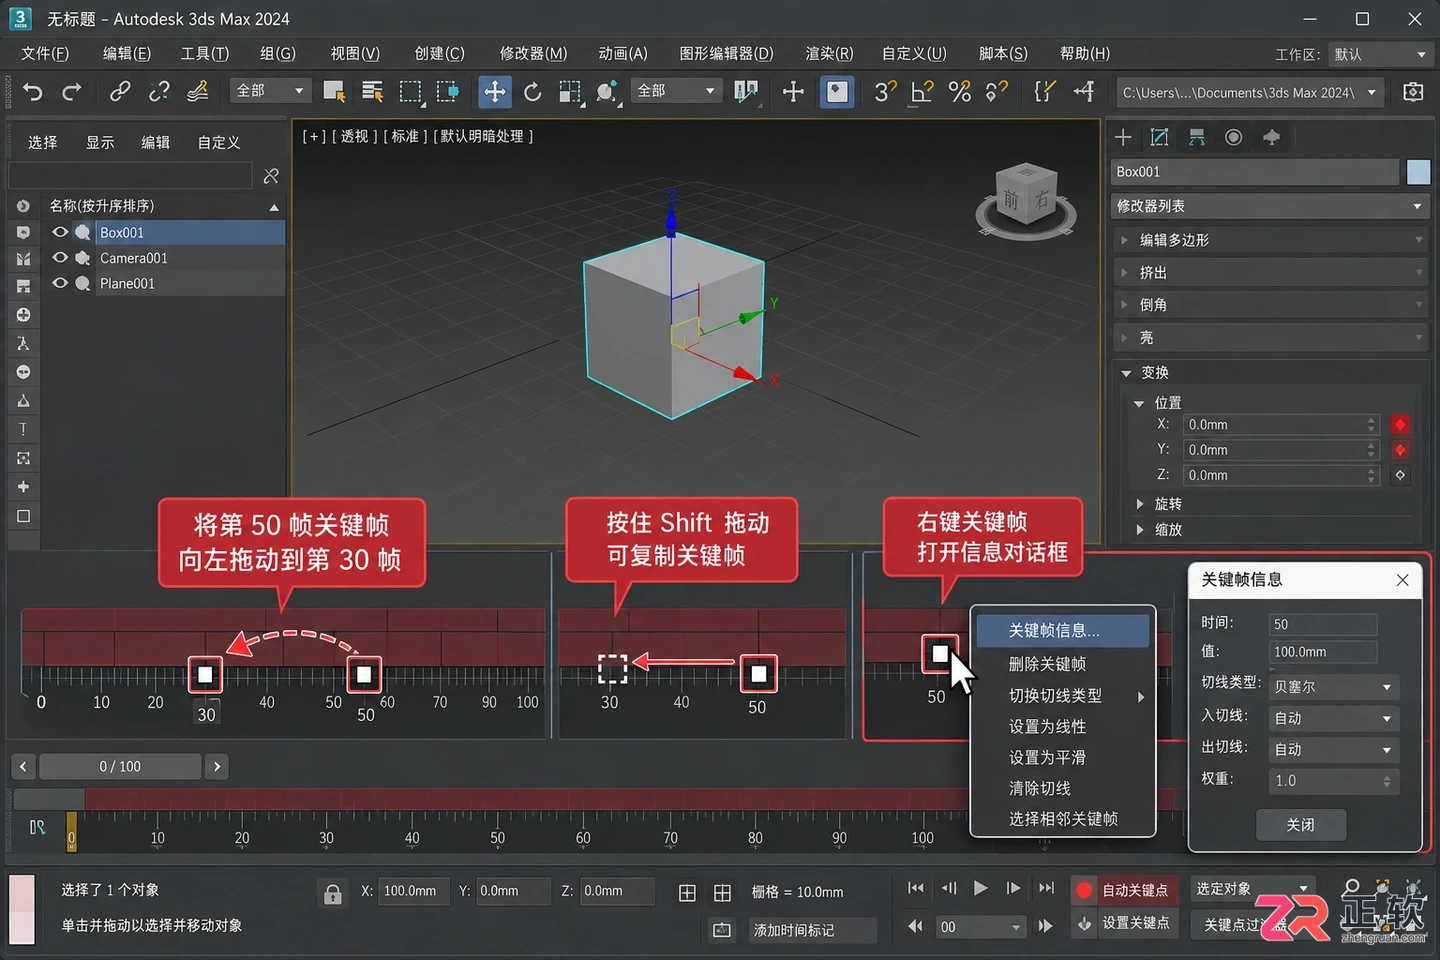The width and height of the screenshot is (1440, 960).
Task: Open the Animation menu
Action: [x=623, y=54]
